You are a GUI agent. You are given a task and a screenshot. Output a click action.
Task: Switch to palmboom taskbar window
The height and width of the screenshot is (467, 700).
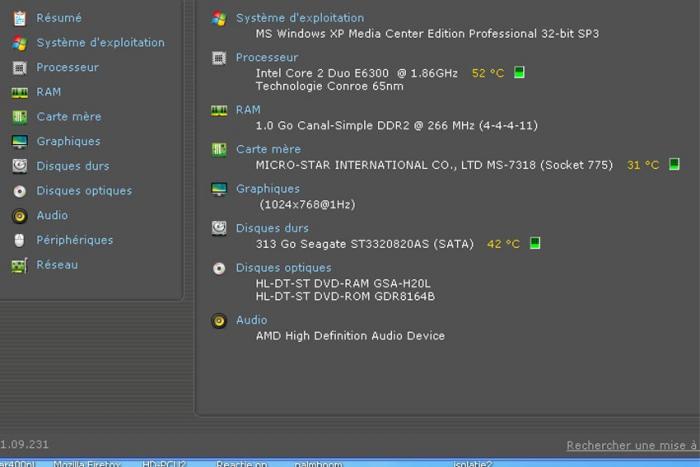click(x=318, y=464)
